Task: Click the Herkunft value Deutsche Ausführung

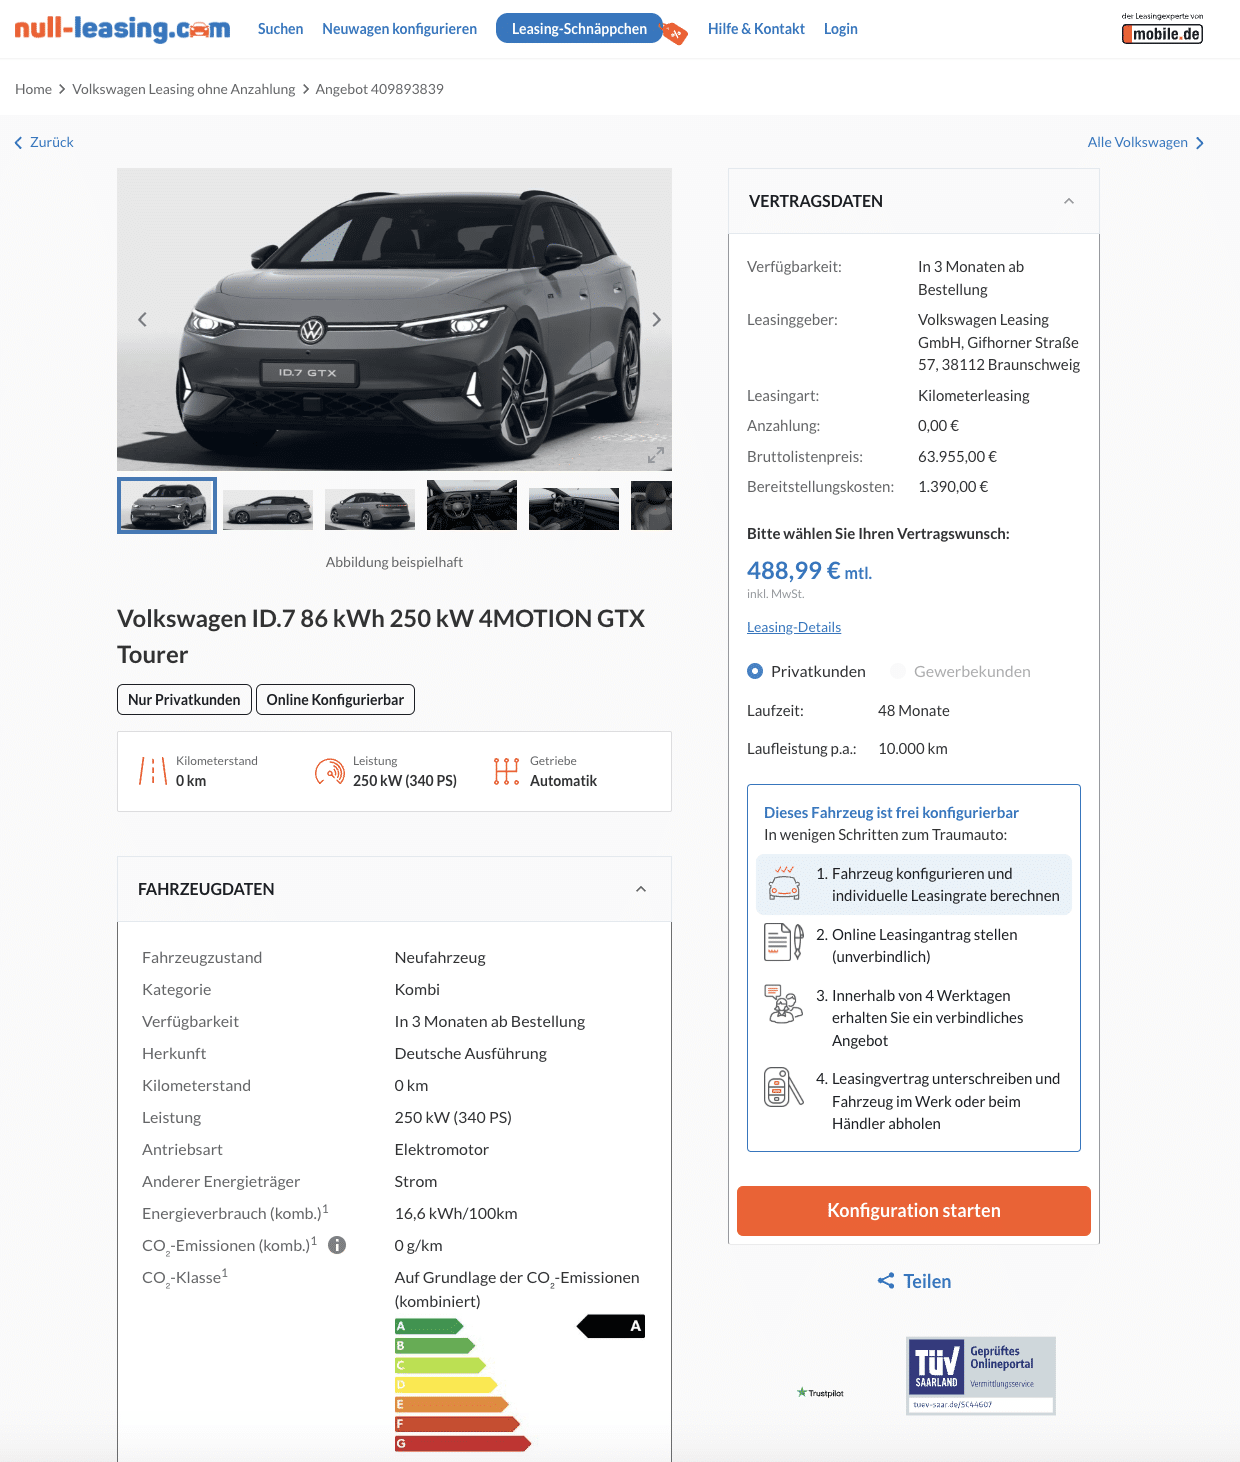Action: coord(471,1053)
